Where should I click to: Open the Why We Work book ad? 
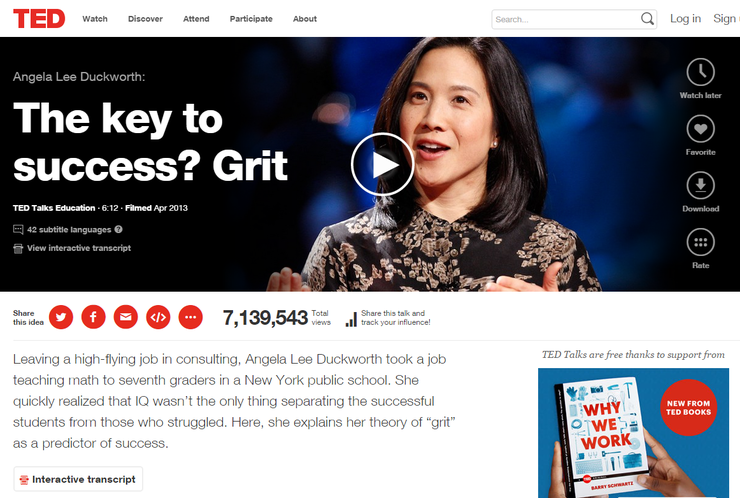coord(633,433)
